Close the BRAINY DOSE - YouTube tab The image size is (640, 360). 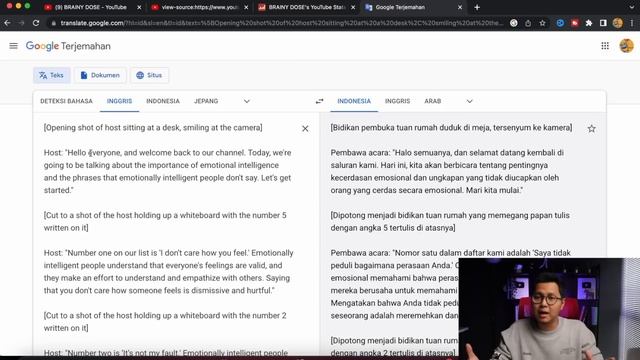pyautogui.click(x=139, y=7)
